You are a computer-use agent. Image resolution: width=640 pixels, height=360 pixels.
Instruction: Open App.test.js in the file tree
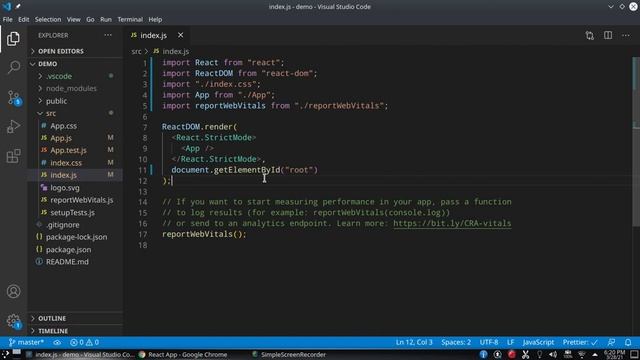pos(76,150)
